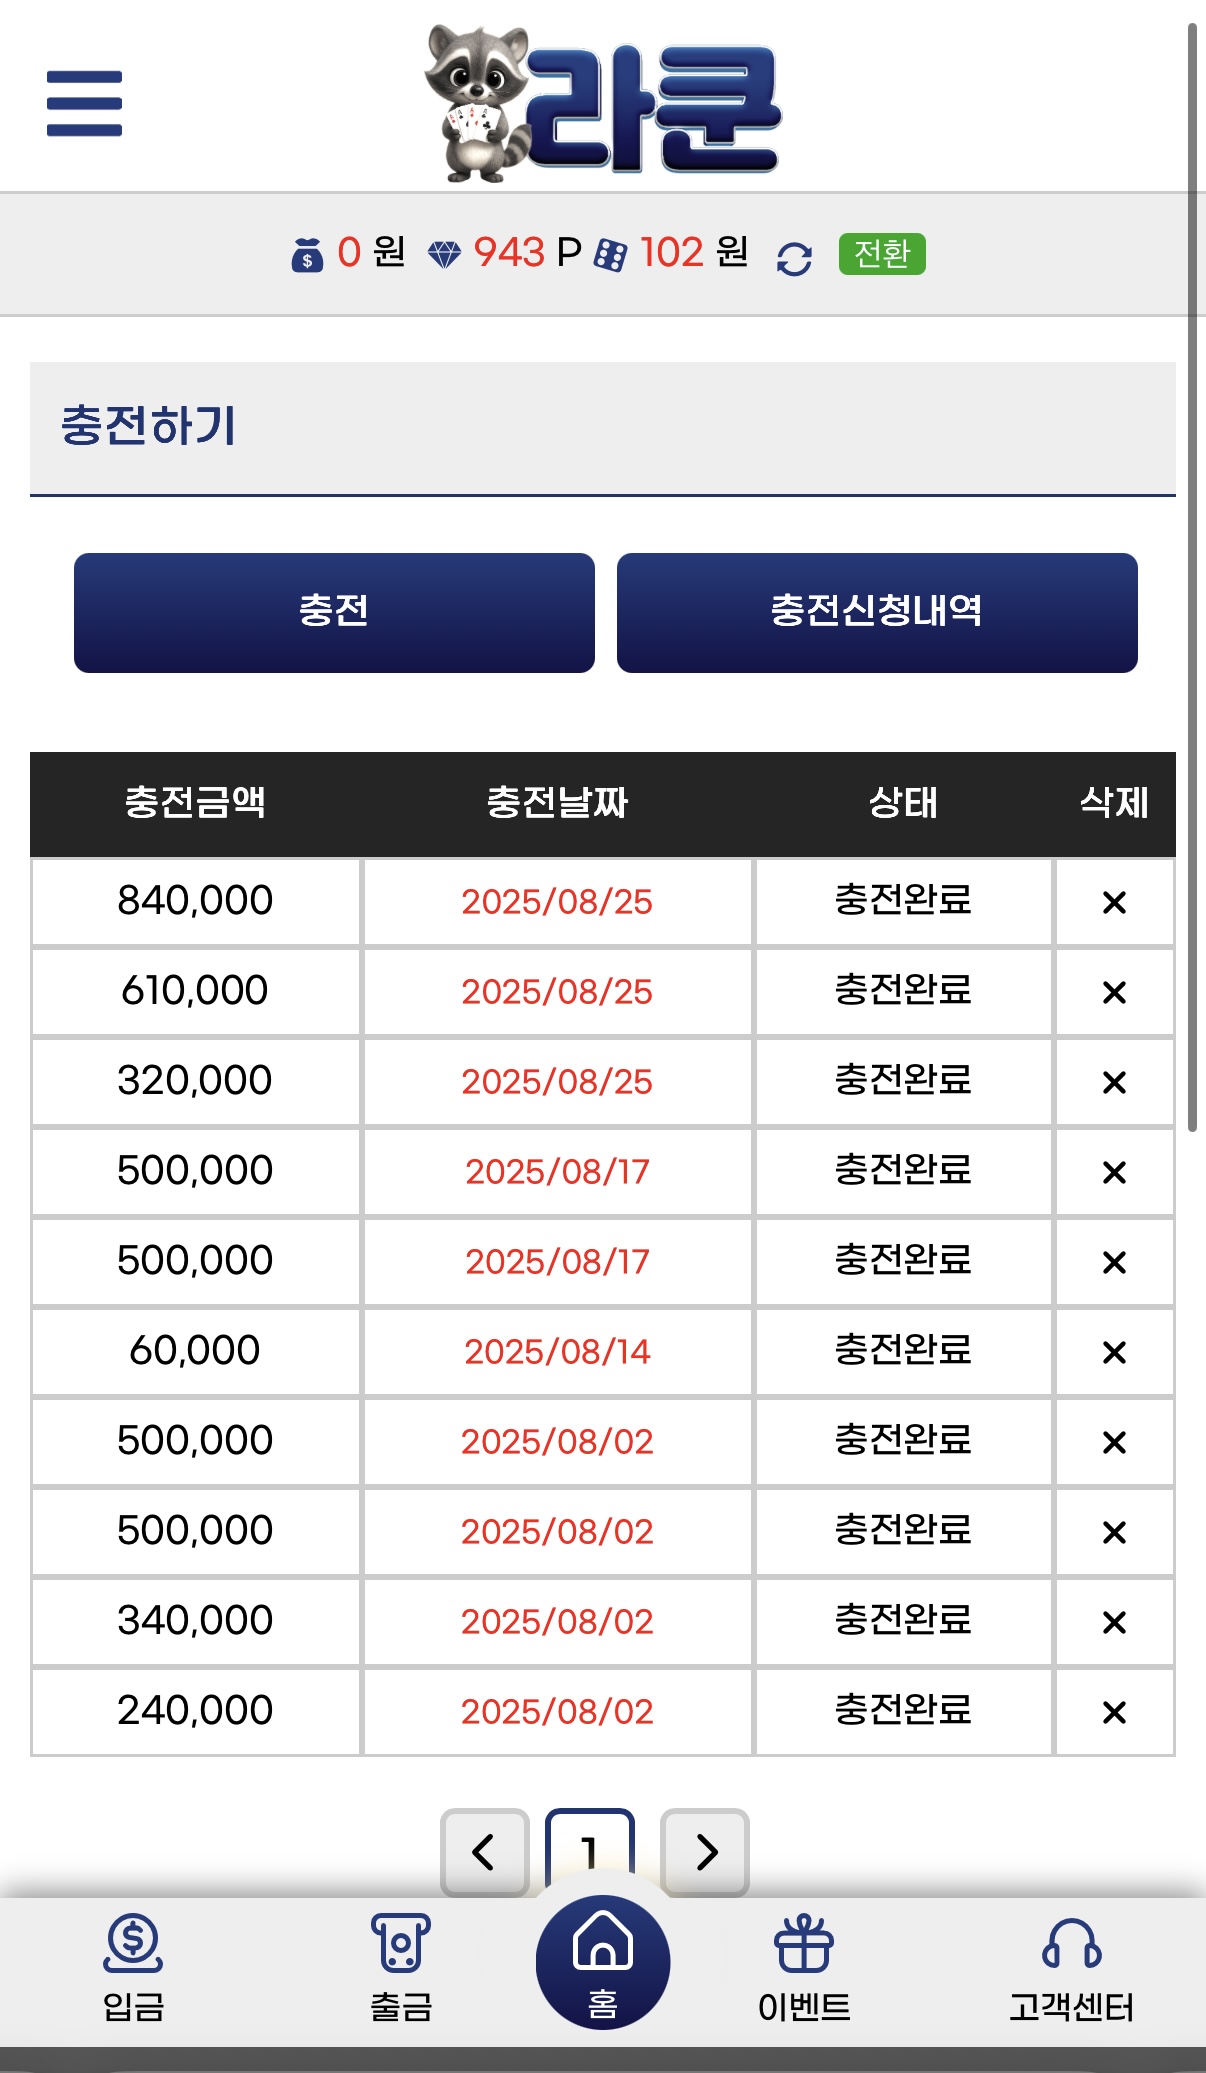Screen dimensions: 1206x2073
Task: Go to next page arrow
Action: (705, 1851)
